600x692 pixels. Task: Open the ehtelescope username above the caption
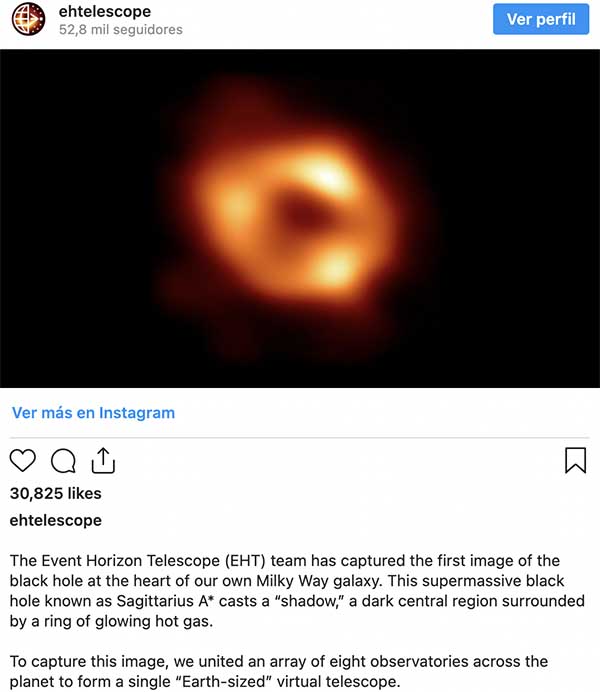pyautogui.click(x=56, y=520)
